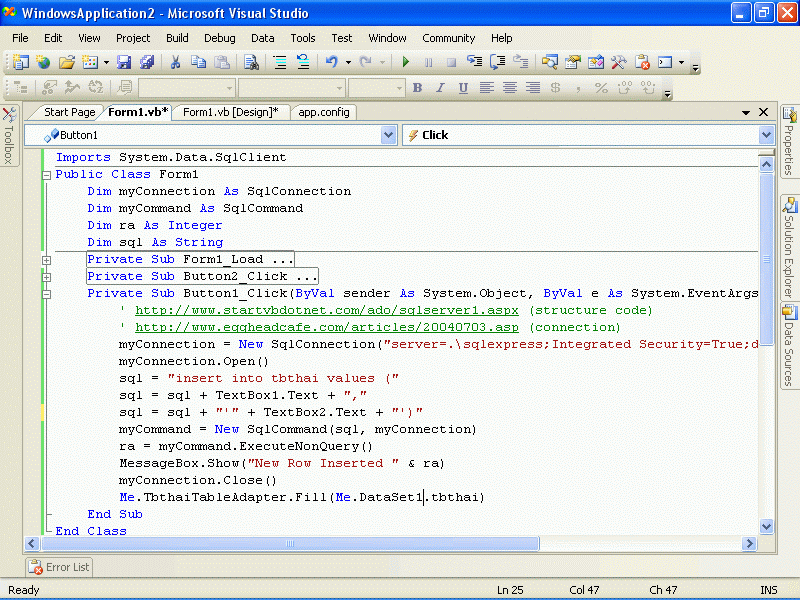Toggle Italic formatting button
This screenshot has height=600, width=800.
pos(440,88)
